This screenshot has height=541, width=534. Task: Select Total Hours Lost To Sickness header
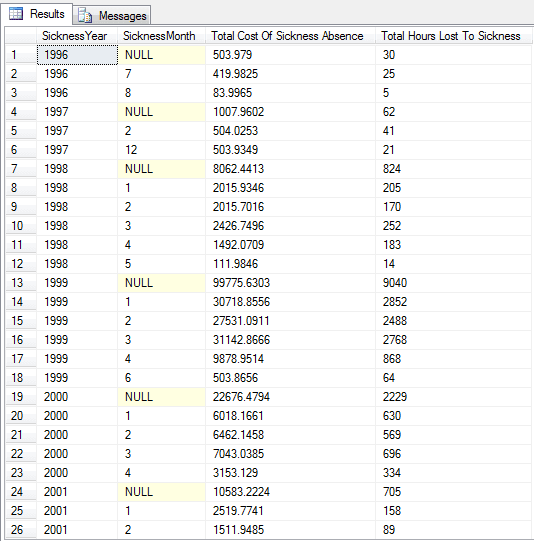coord(453,36)
